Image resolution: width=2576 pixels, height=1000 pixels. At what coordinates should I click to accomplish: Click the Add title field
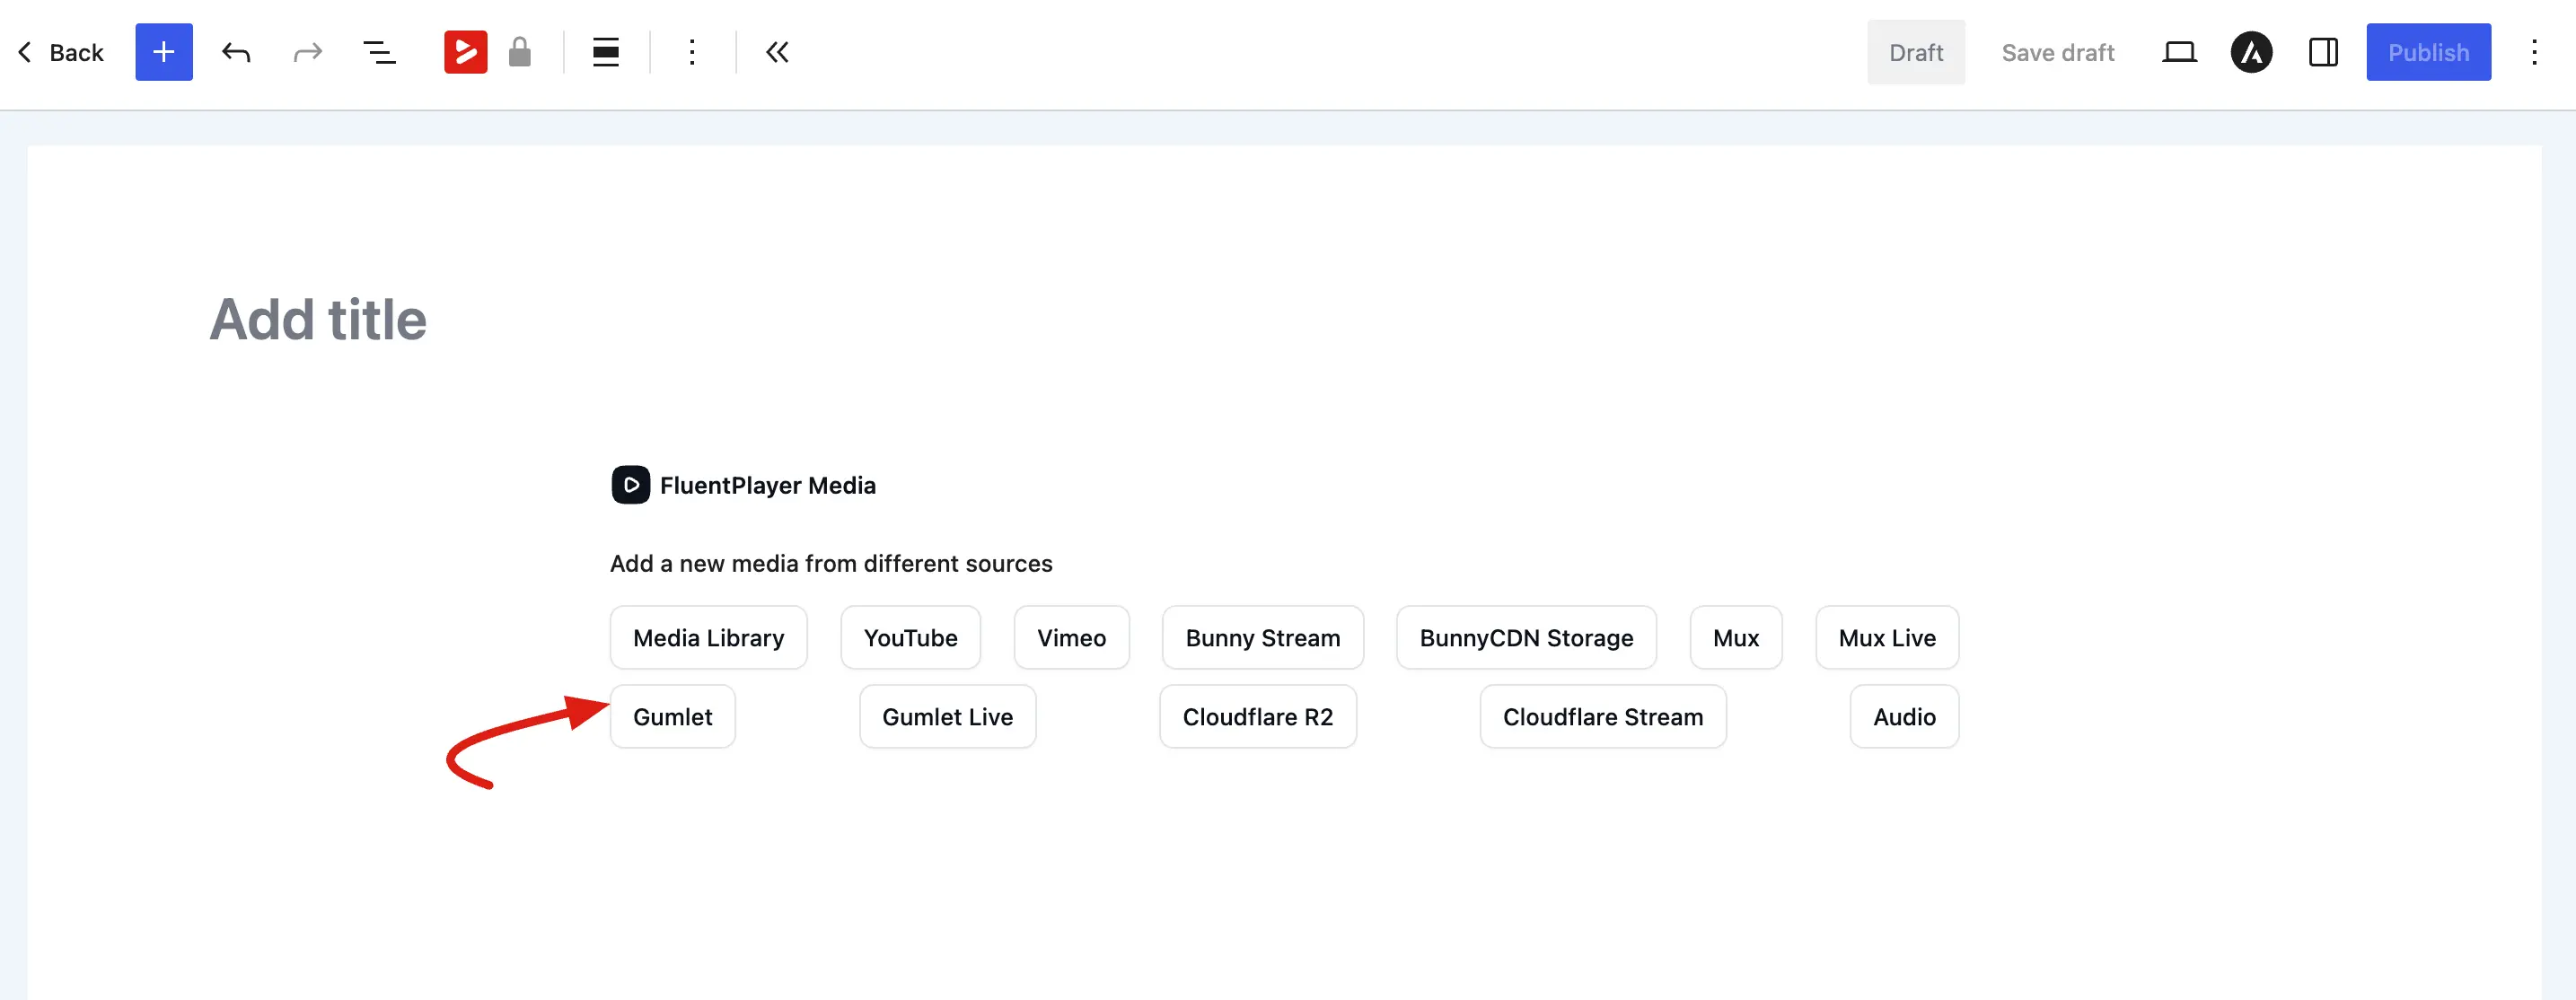click(x=318, y=319)
